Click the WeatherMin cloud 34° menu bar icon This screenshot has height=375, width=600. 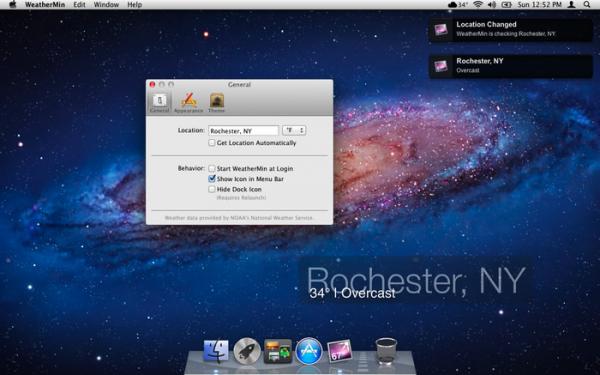(458, 5)
